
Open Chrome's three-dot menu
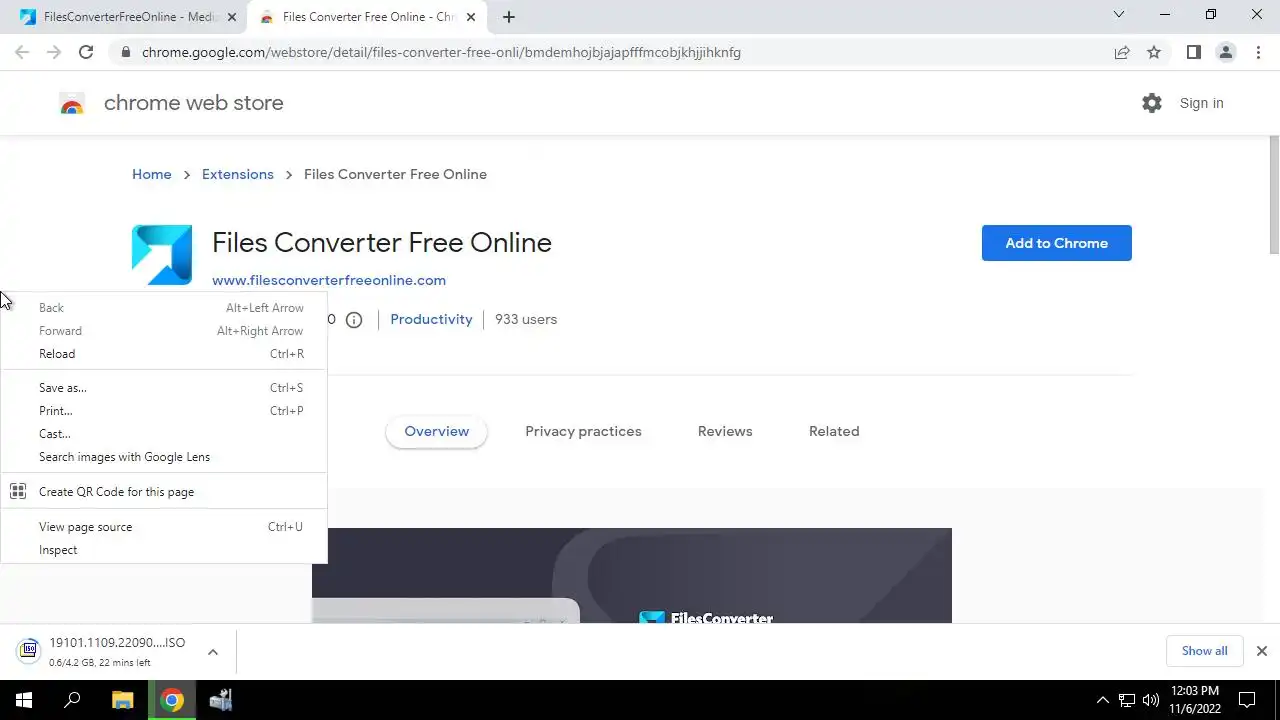coord(1258,52)
